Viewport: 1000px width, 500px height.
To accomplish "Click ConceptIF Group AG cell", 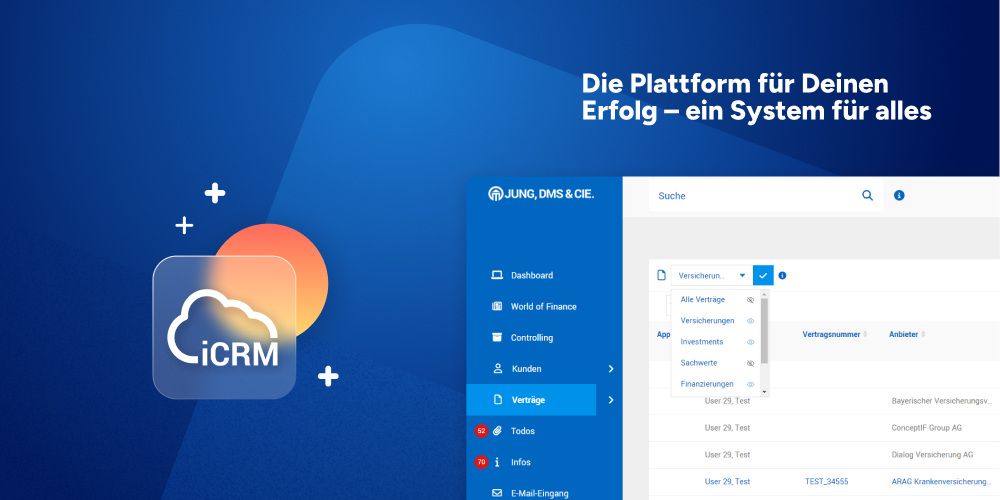I will coord(927,428).
